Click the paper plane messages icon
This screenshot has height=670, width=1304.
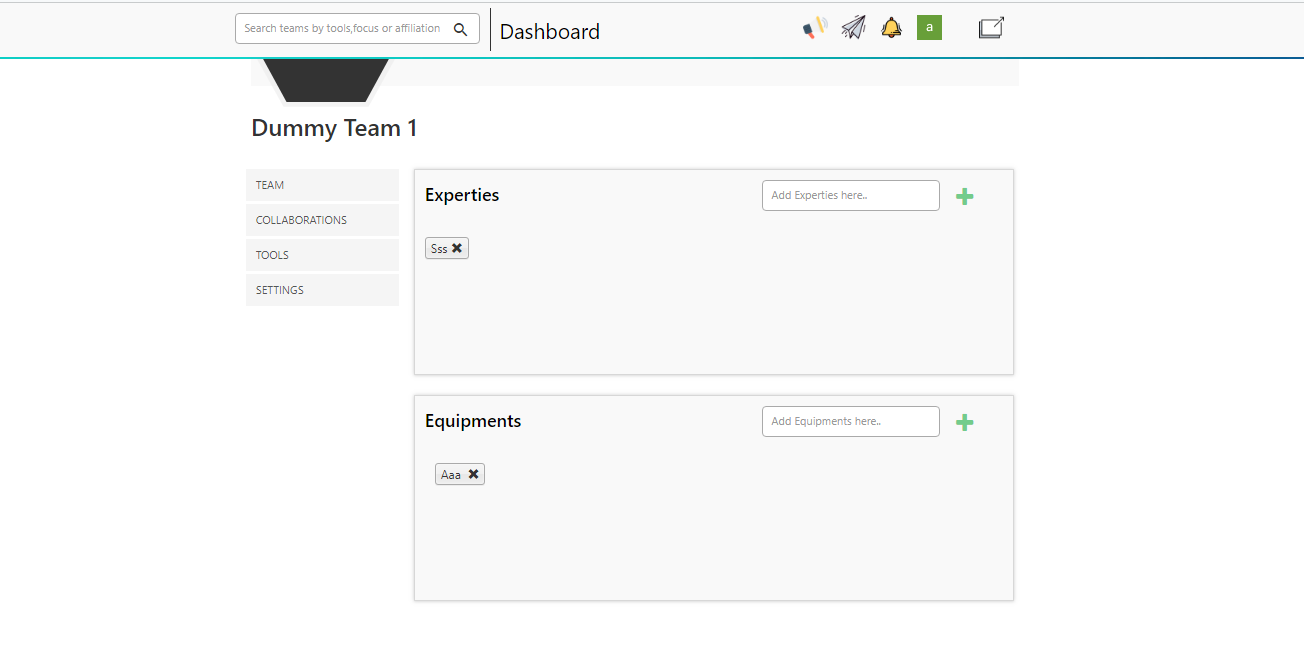(853, 28)
